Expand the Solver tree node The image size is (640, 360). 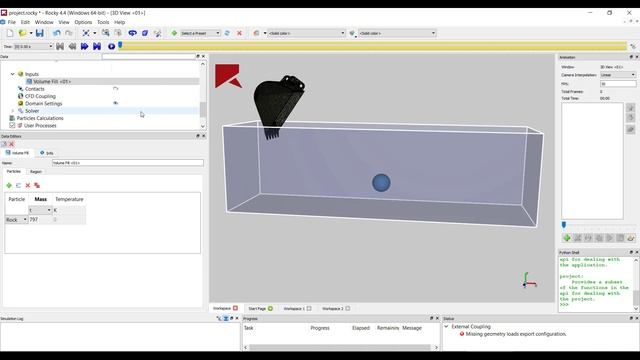click(13, 111)
